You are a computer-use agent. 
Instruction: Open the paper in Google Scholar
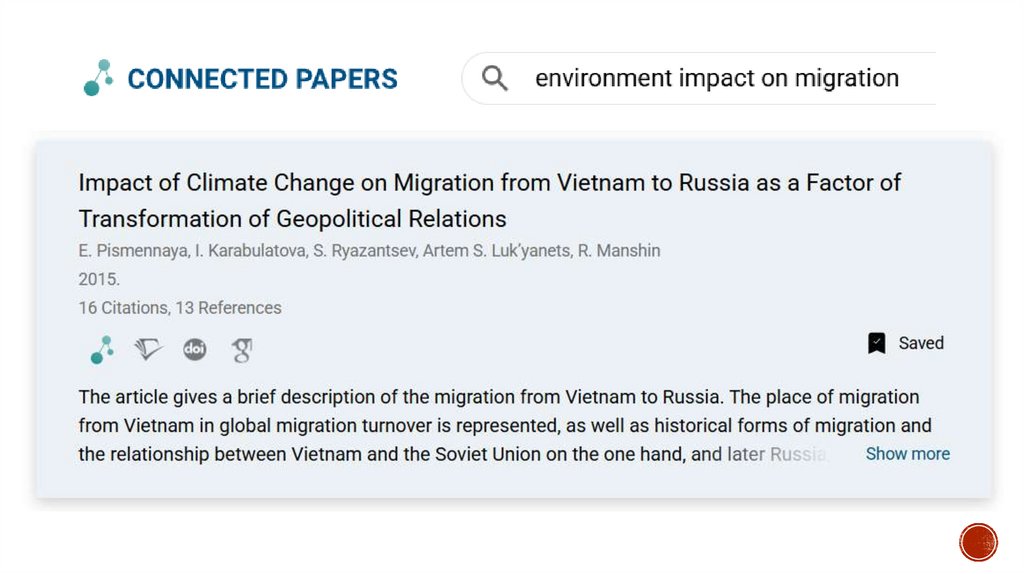click(241, 350)
